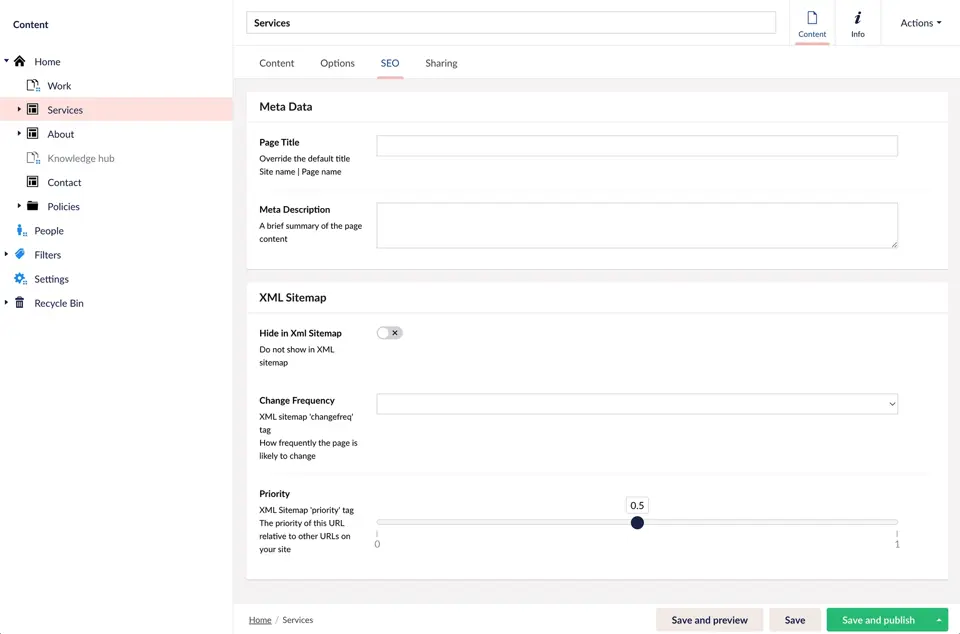Click the People section icon
960x634 pixels.
tap(22, 230)
